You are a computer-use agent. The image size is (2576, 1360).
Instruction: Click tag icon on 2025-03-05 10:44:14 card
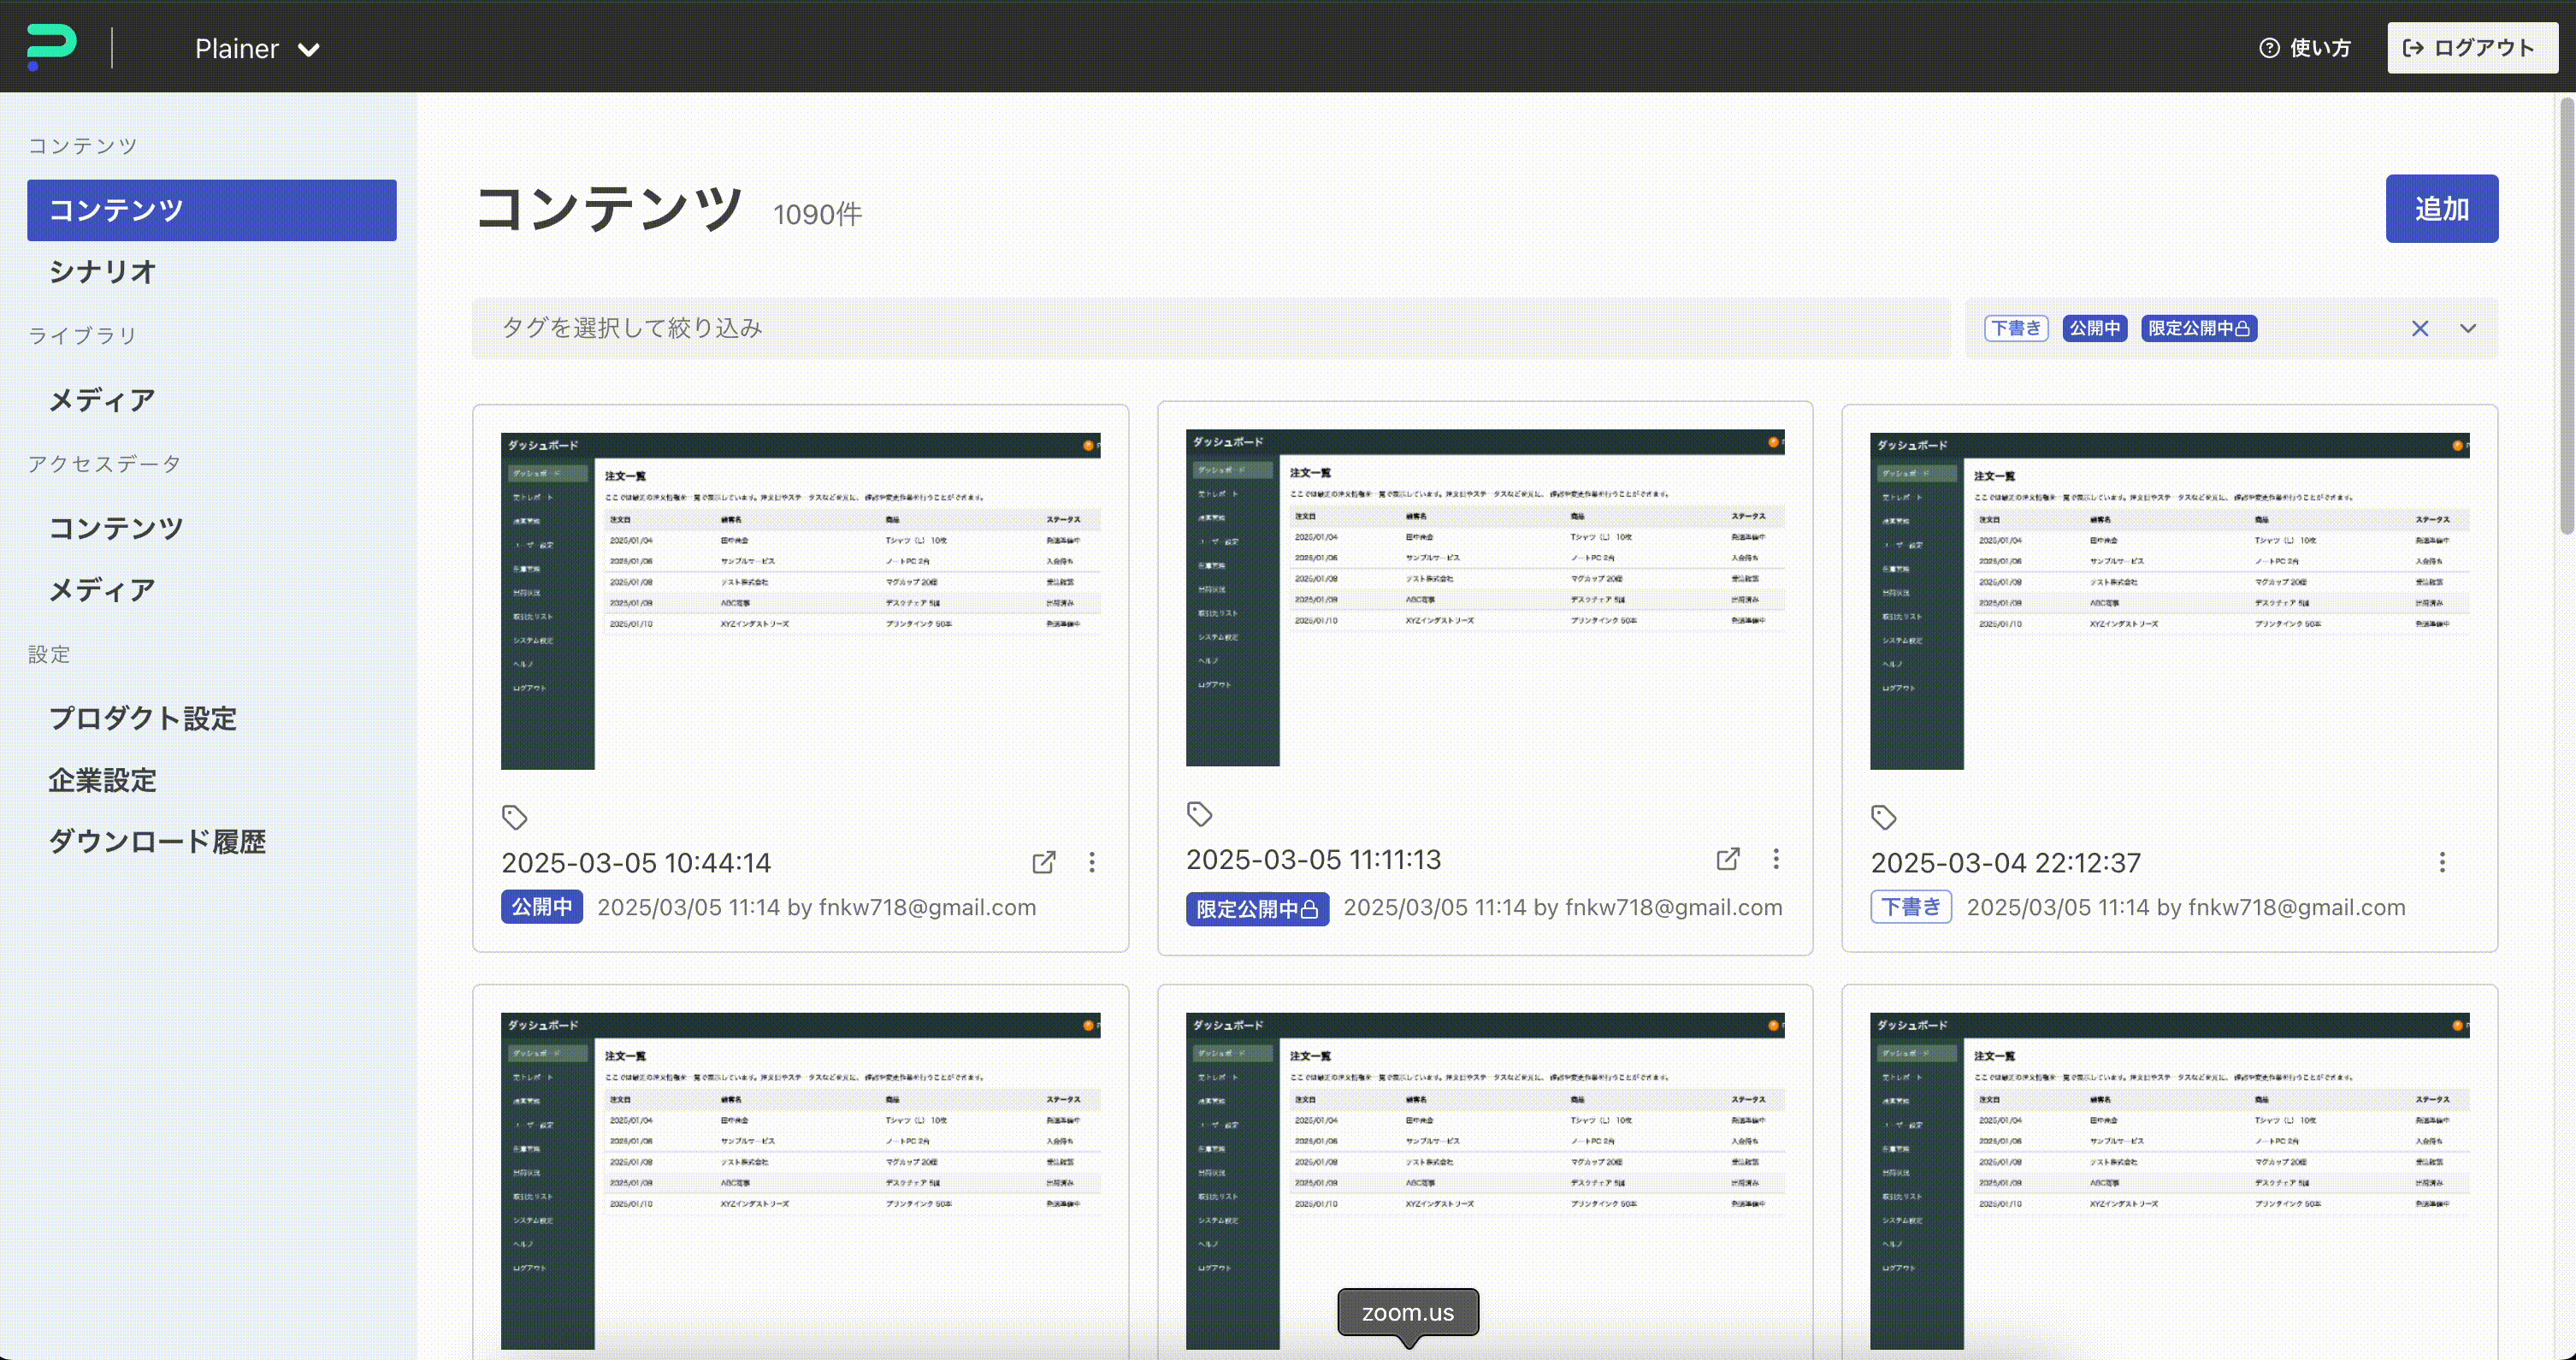point(514,817)
